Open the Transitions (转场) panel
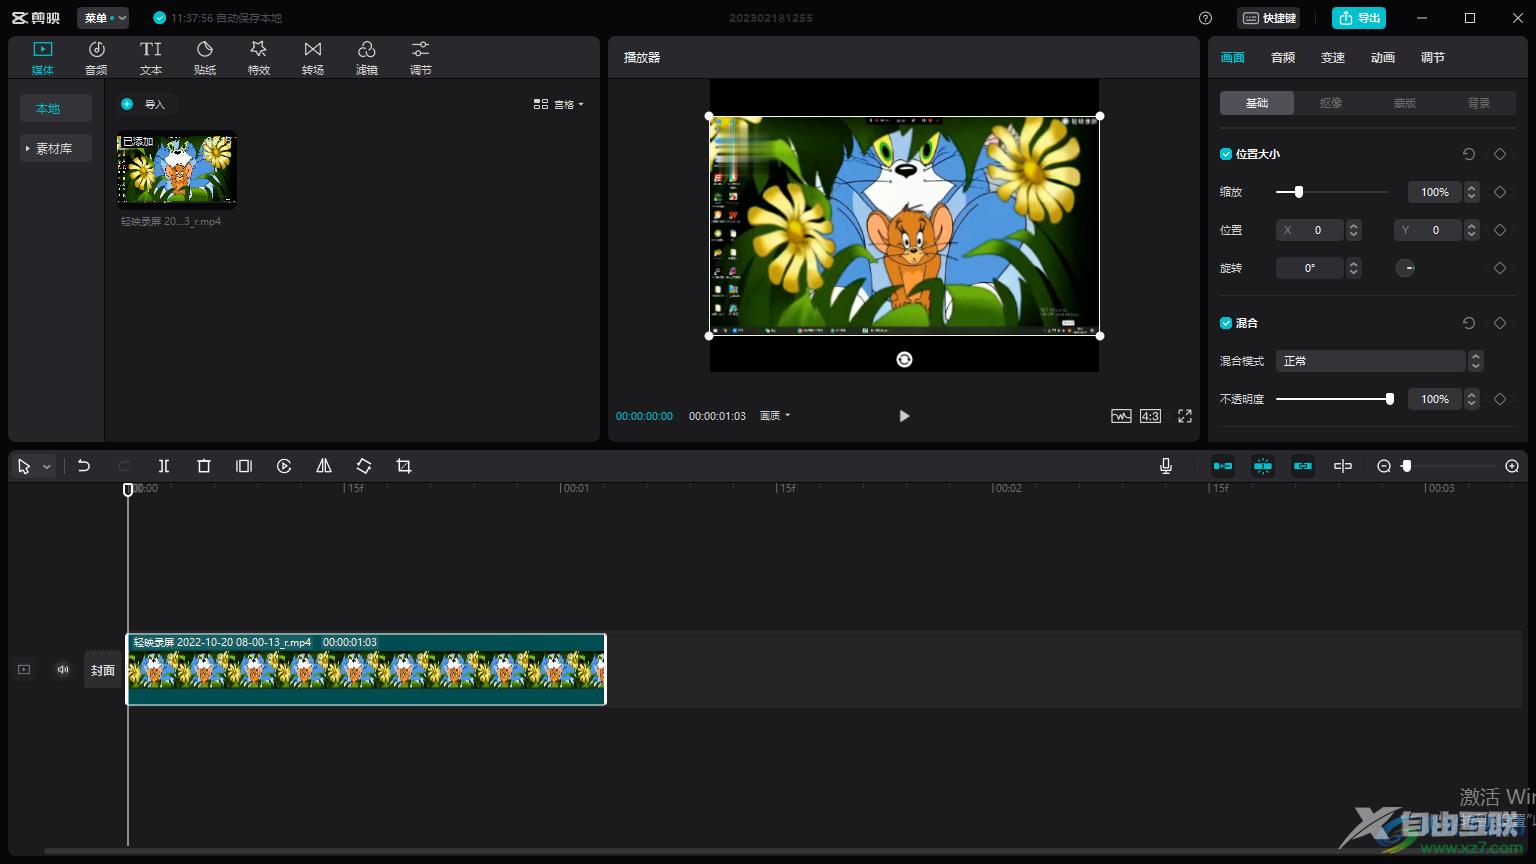 click(x=313, y=58)
